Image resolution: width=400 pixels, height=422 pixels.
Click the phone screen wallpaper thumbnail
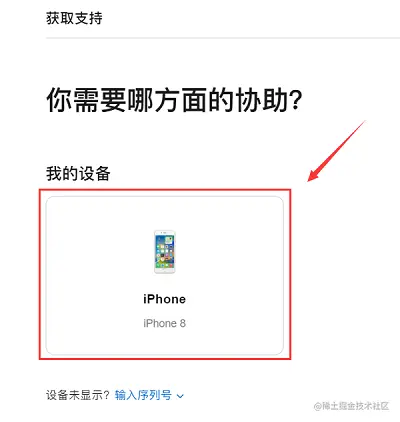(165, 251)
